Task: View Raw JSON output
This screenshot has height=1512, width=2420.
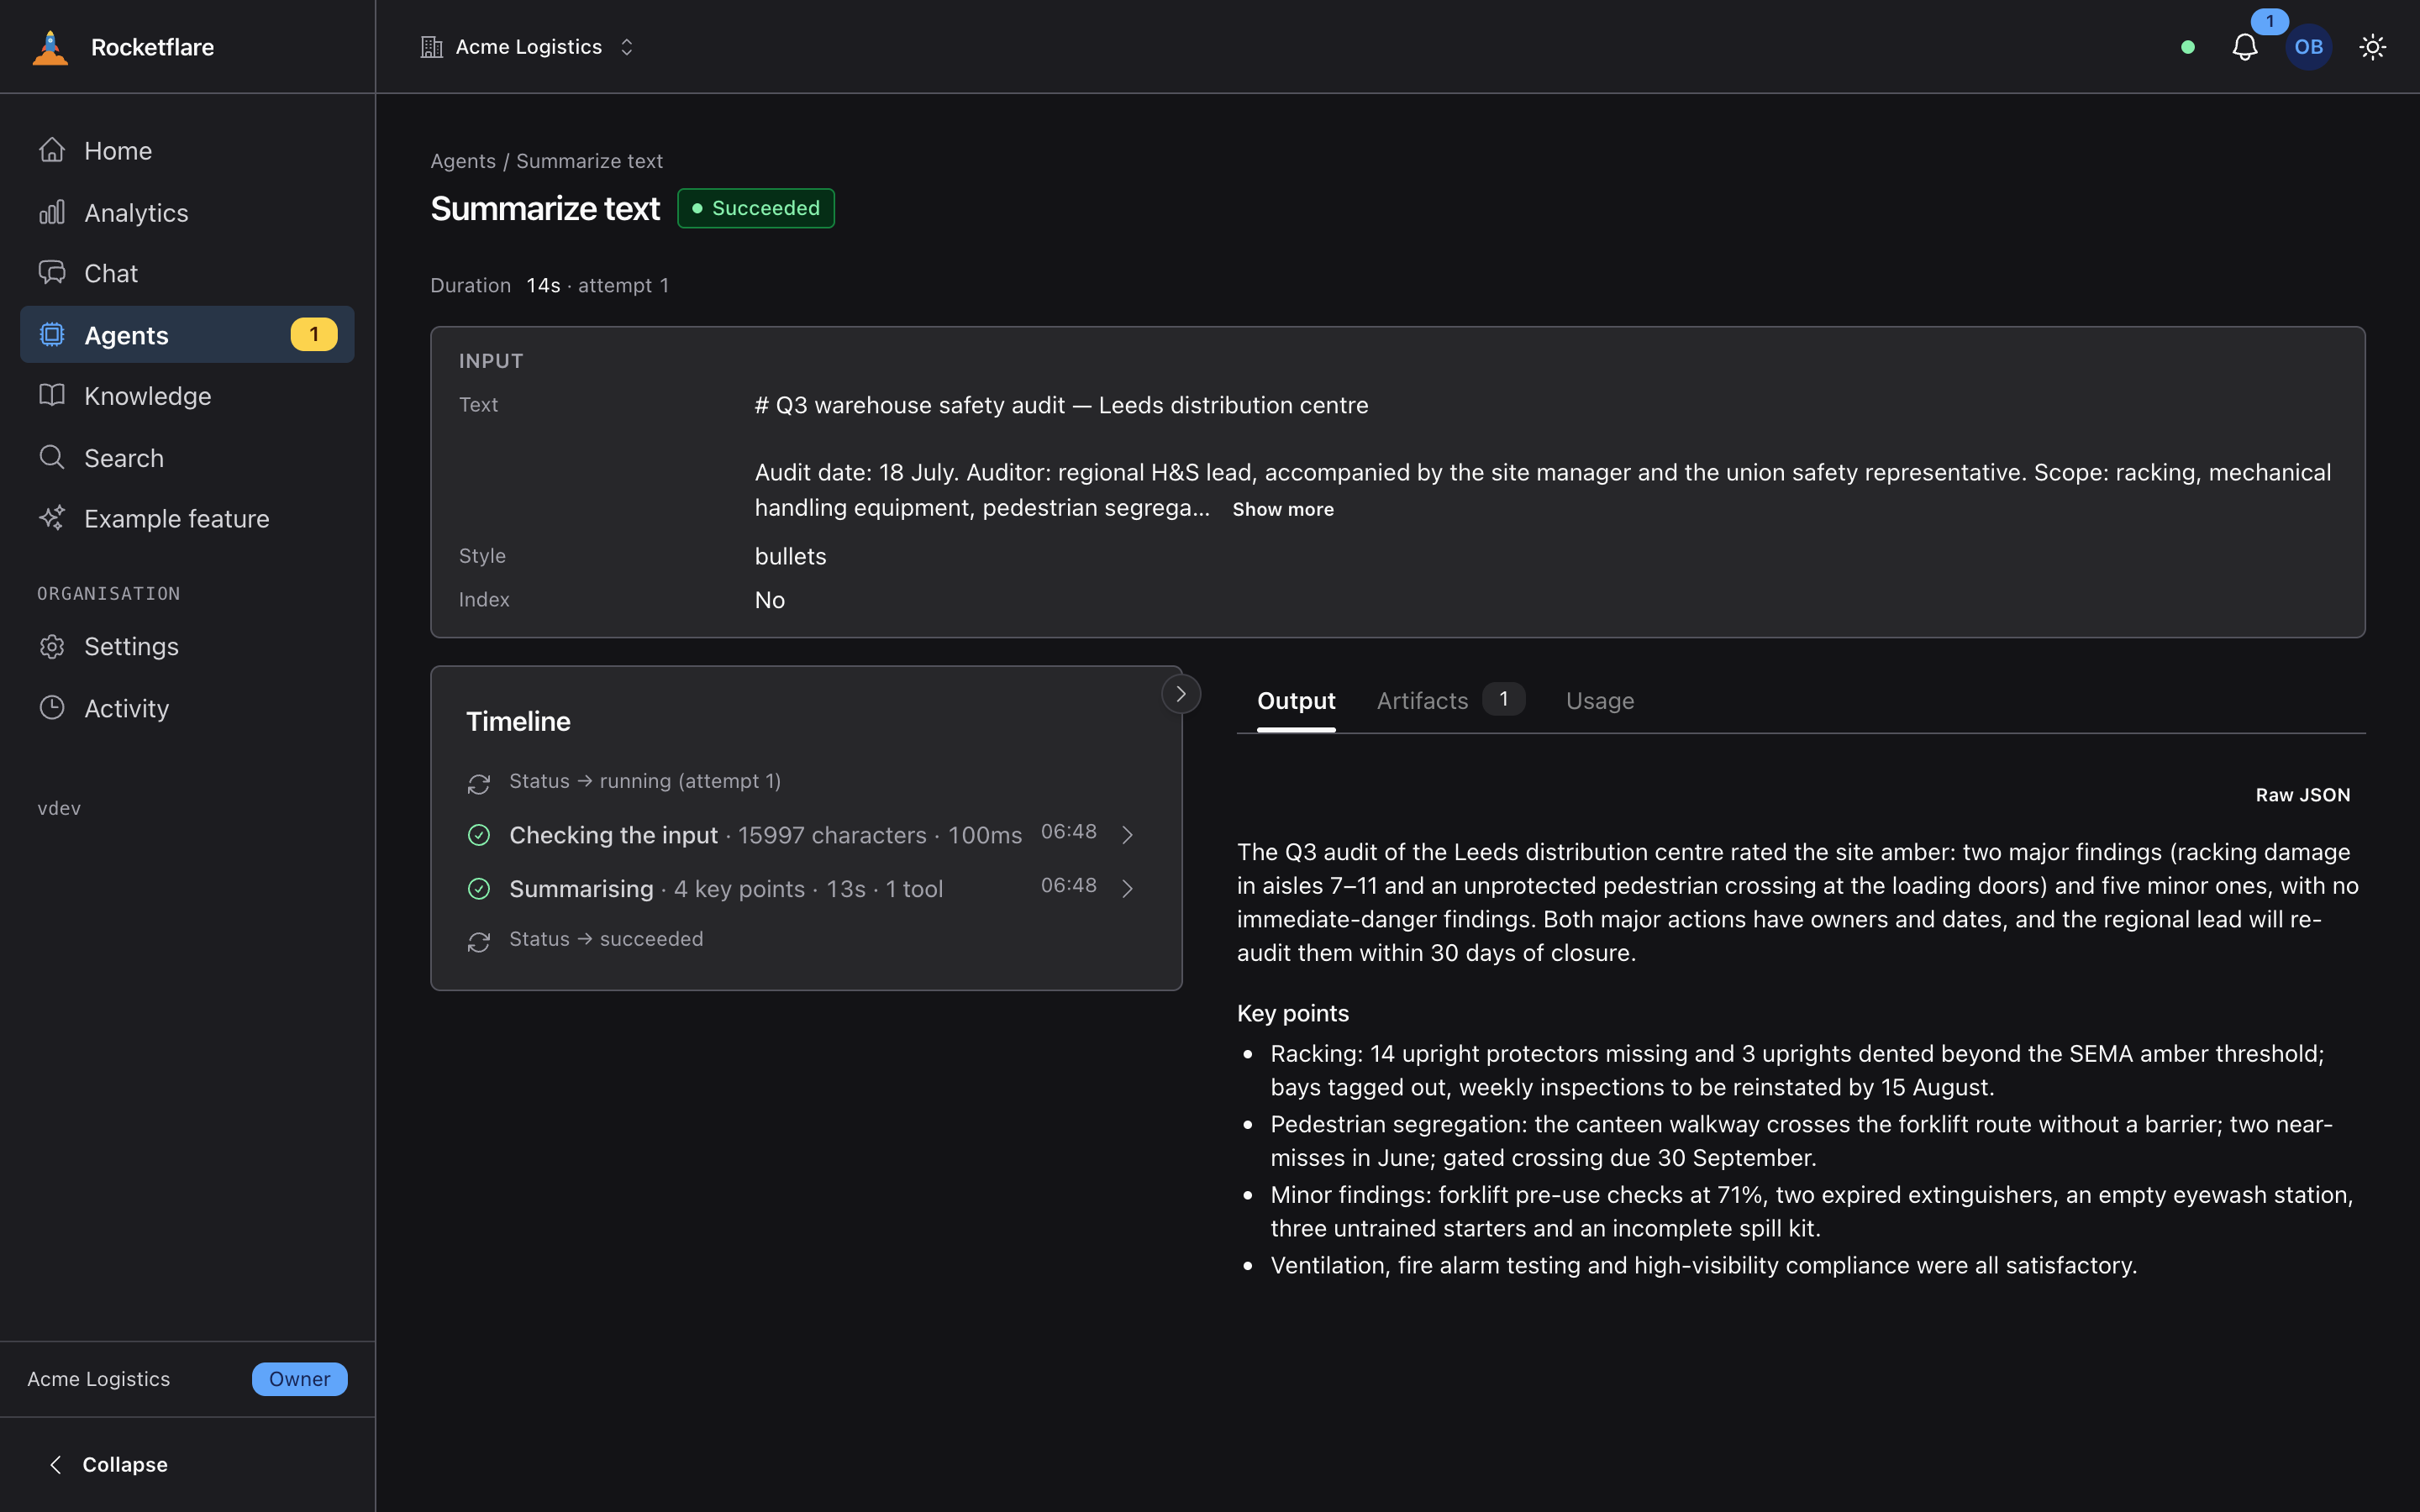Action: pyautogui.click(x=2303, y=795)
